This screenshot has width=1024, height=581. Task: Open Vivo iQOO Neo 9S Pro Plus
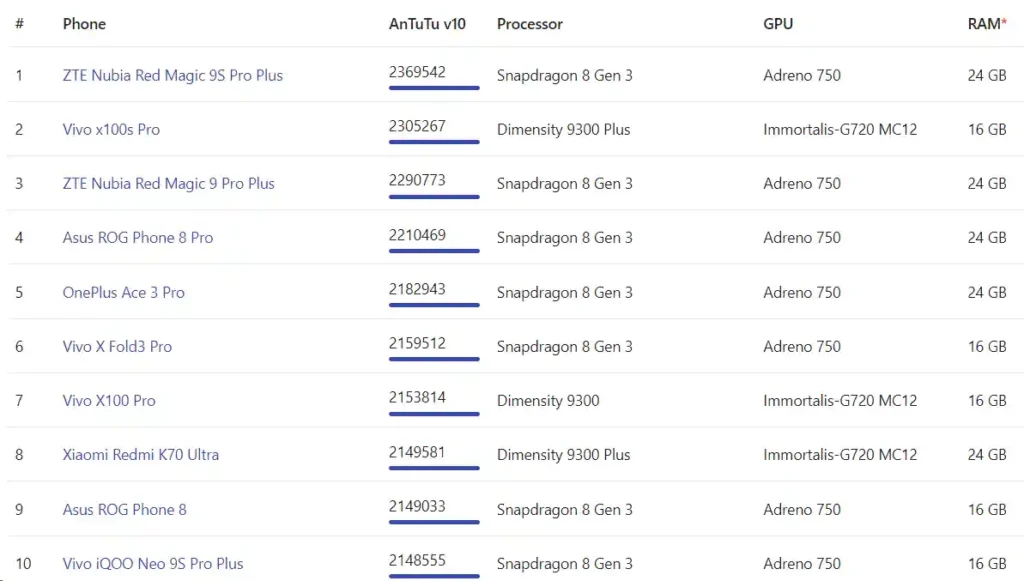[x=153, y=563]
